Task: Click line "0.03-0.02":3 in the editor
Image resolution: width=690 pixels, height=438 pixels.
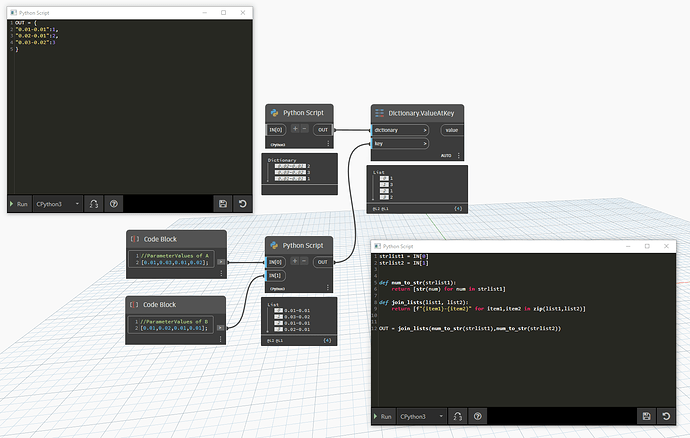Action: (x=36, y=42)
